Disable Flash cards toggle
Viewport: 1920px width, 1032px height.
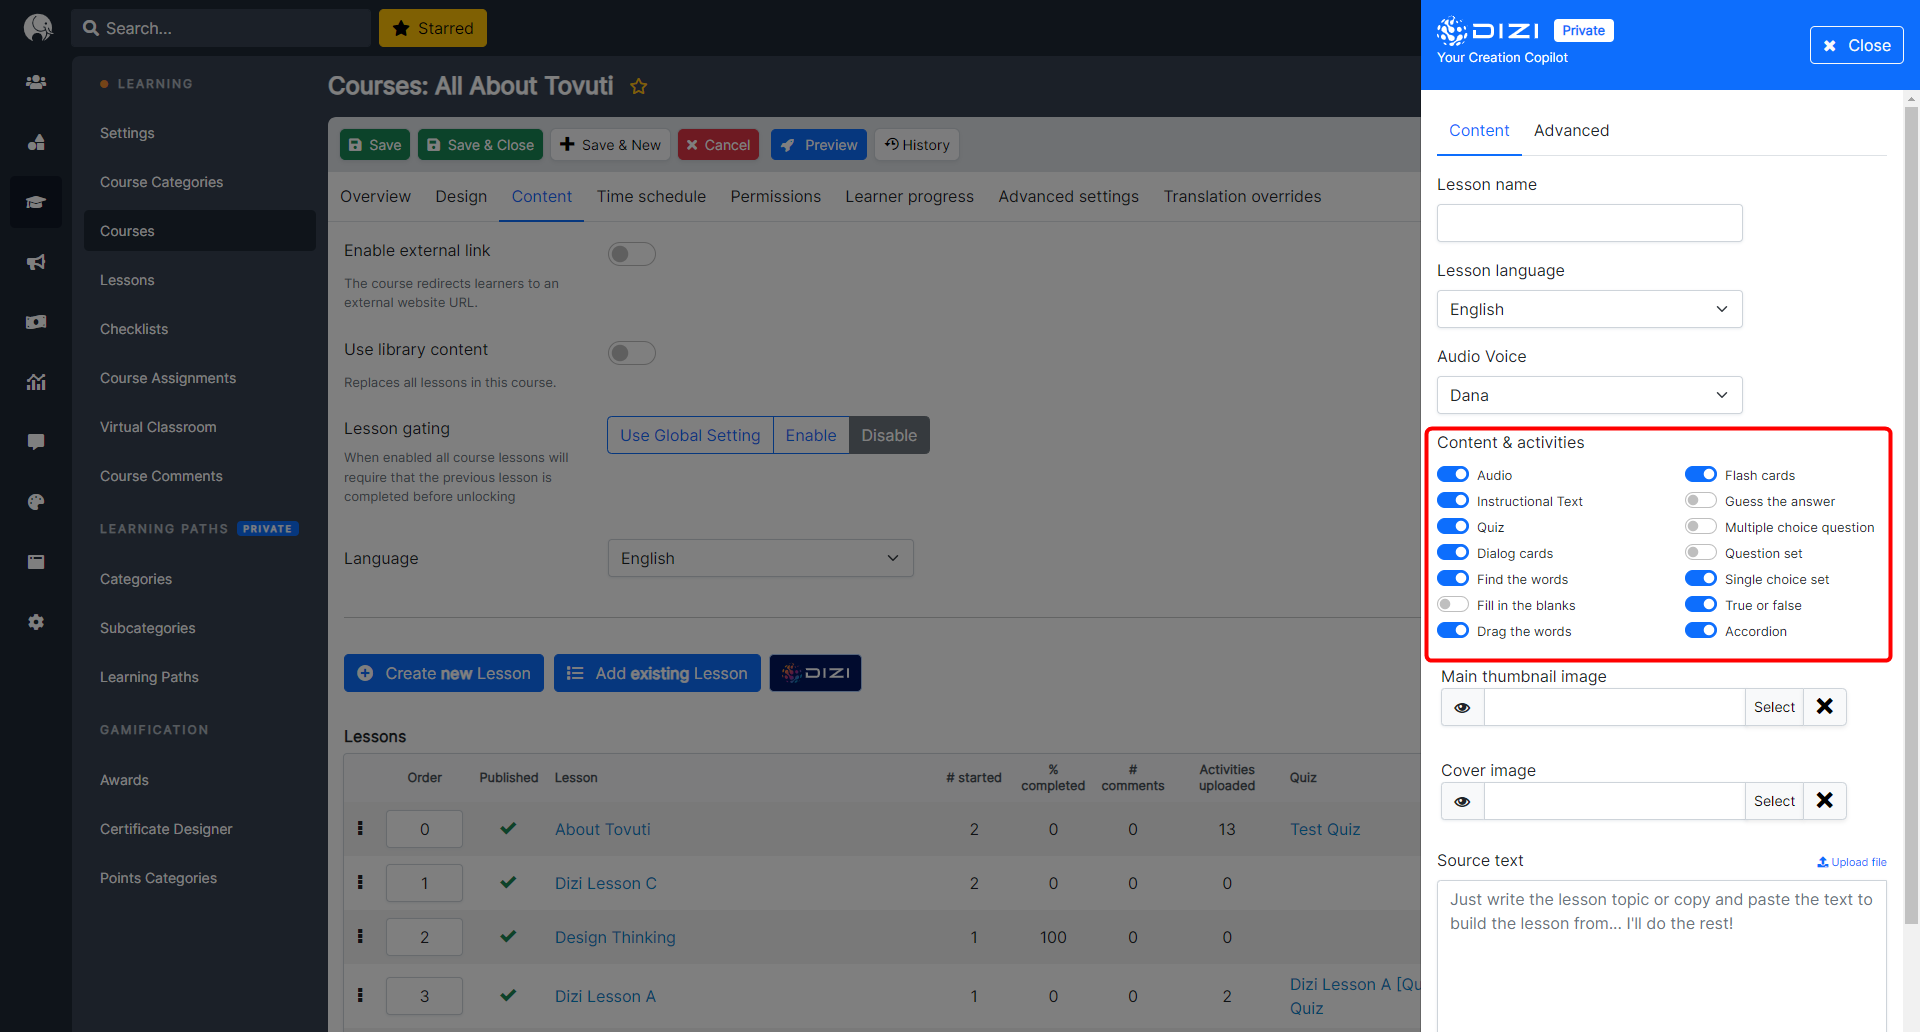tap(1701, 475)
